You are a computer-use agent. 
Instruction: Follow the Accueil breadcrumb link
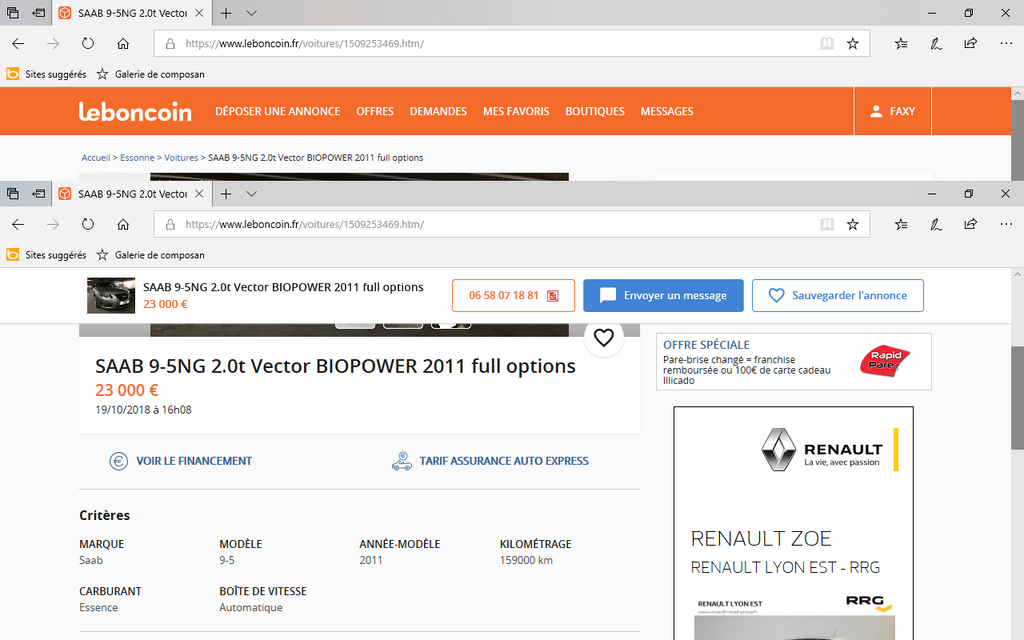(x=95, y=158)
